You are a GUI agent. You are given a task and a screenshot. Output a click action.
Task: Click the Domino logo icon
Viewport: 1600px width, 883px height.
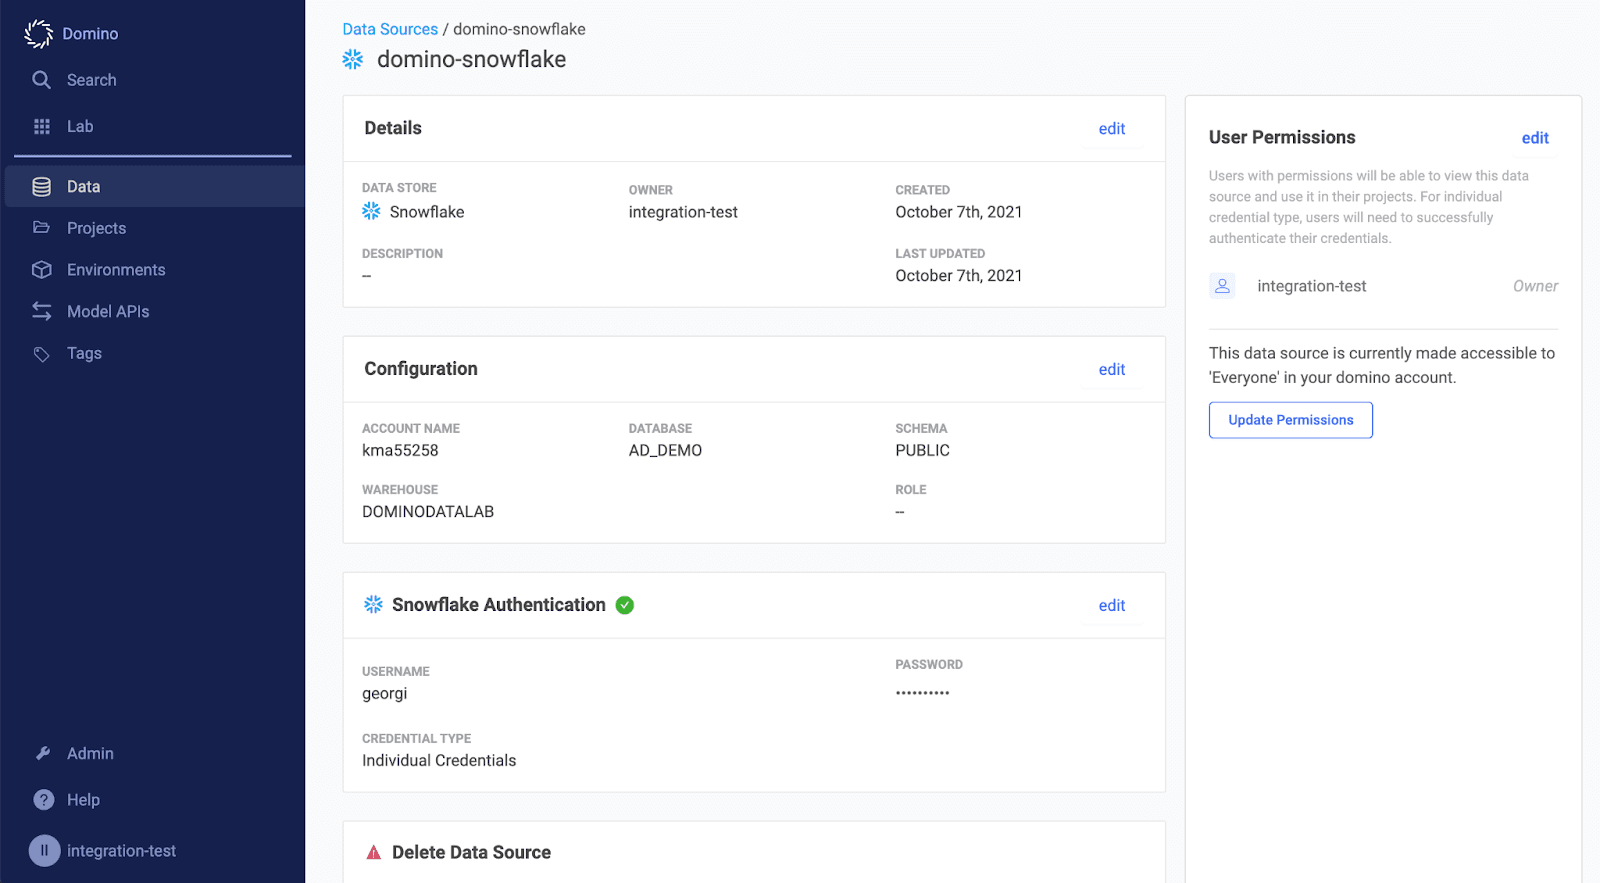[x=38, y=34]
